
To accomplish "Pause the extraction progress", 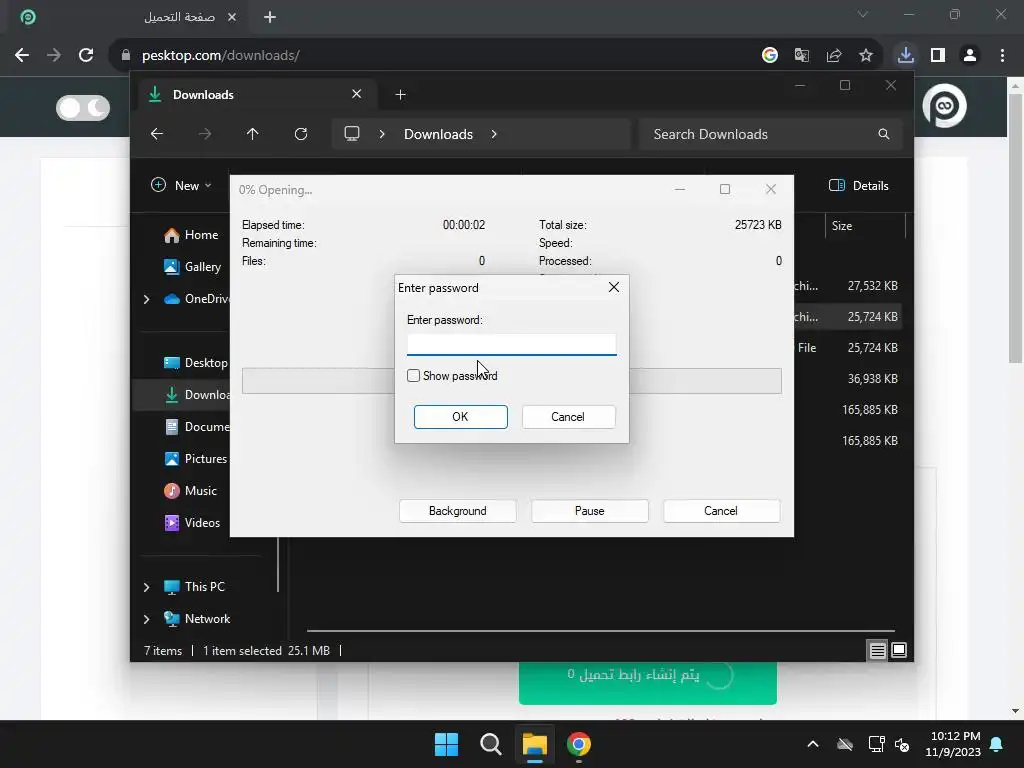I will click(589, 511).
